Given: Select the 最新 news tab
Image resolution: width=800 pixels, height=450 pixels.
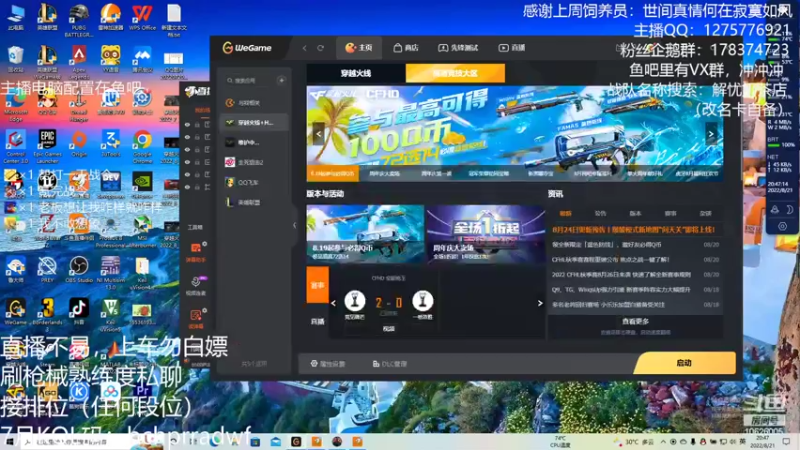Looking at the screenshot, I should [565, 213].
